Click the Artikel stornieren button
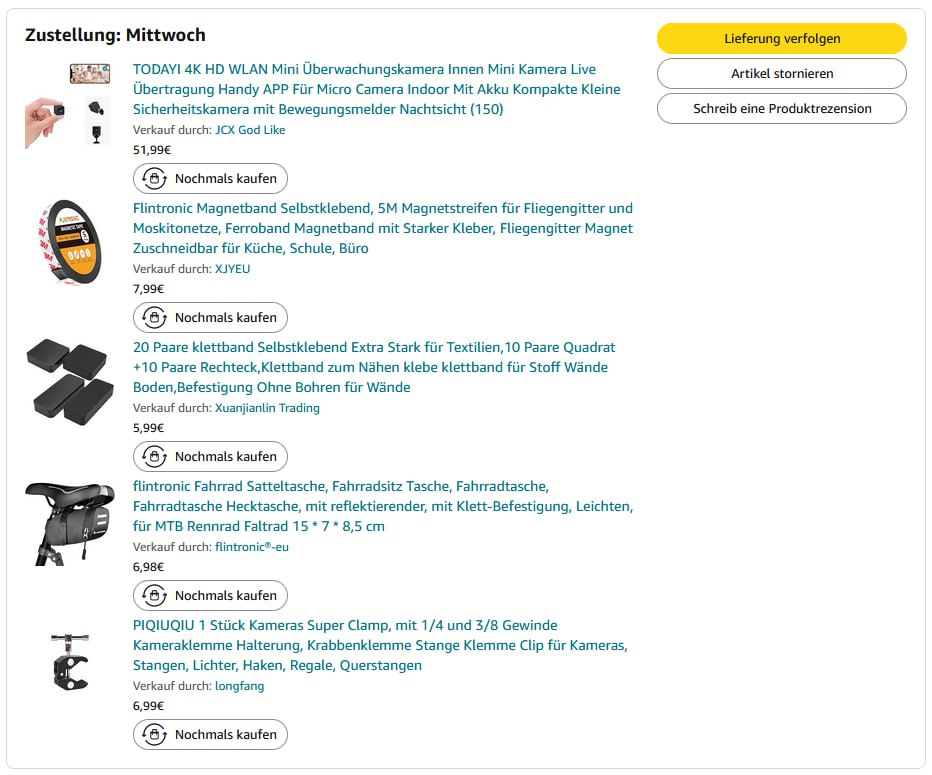The height and width of the screenshot is (775, 932). tap(781, 73)
